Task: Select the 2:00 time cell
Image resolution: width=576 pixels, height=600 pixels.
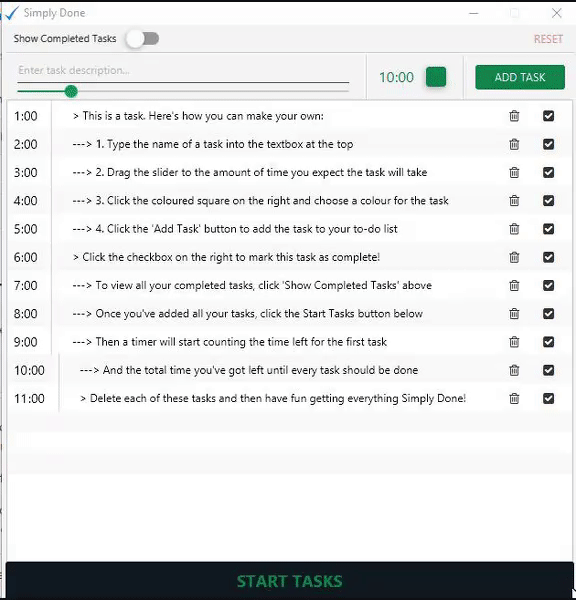Action: point(26,144)
